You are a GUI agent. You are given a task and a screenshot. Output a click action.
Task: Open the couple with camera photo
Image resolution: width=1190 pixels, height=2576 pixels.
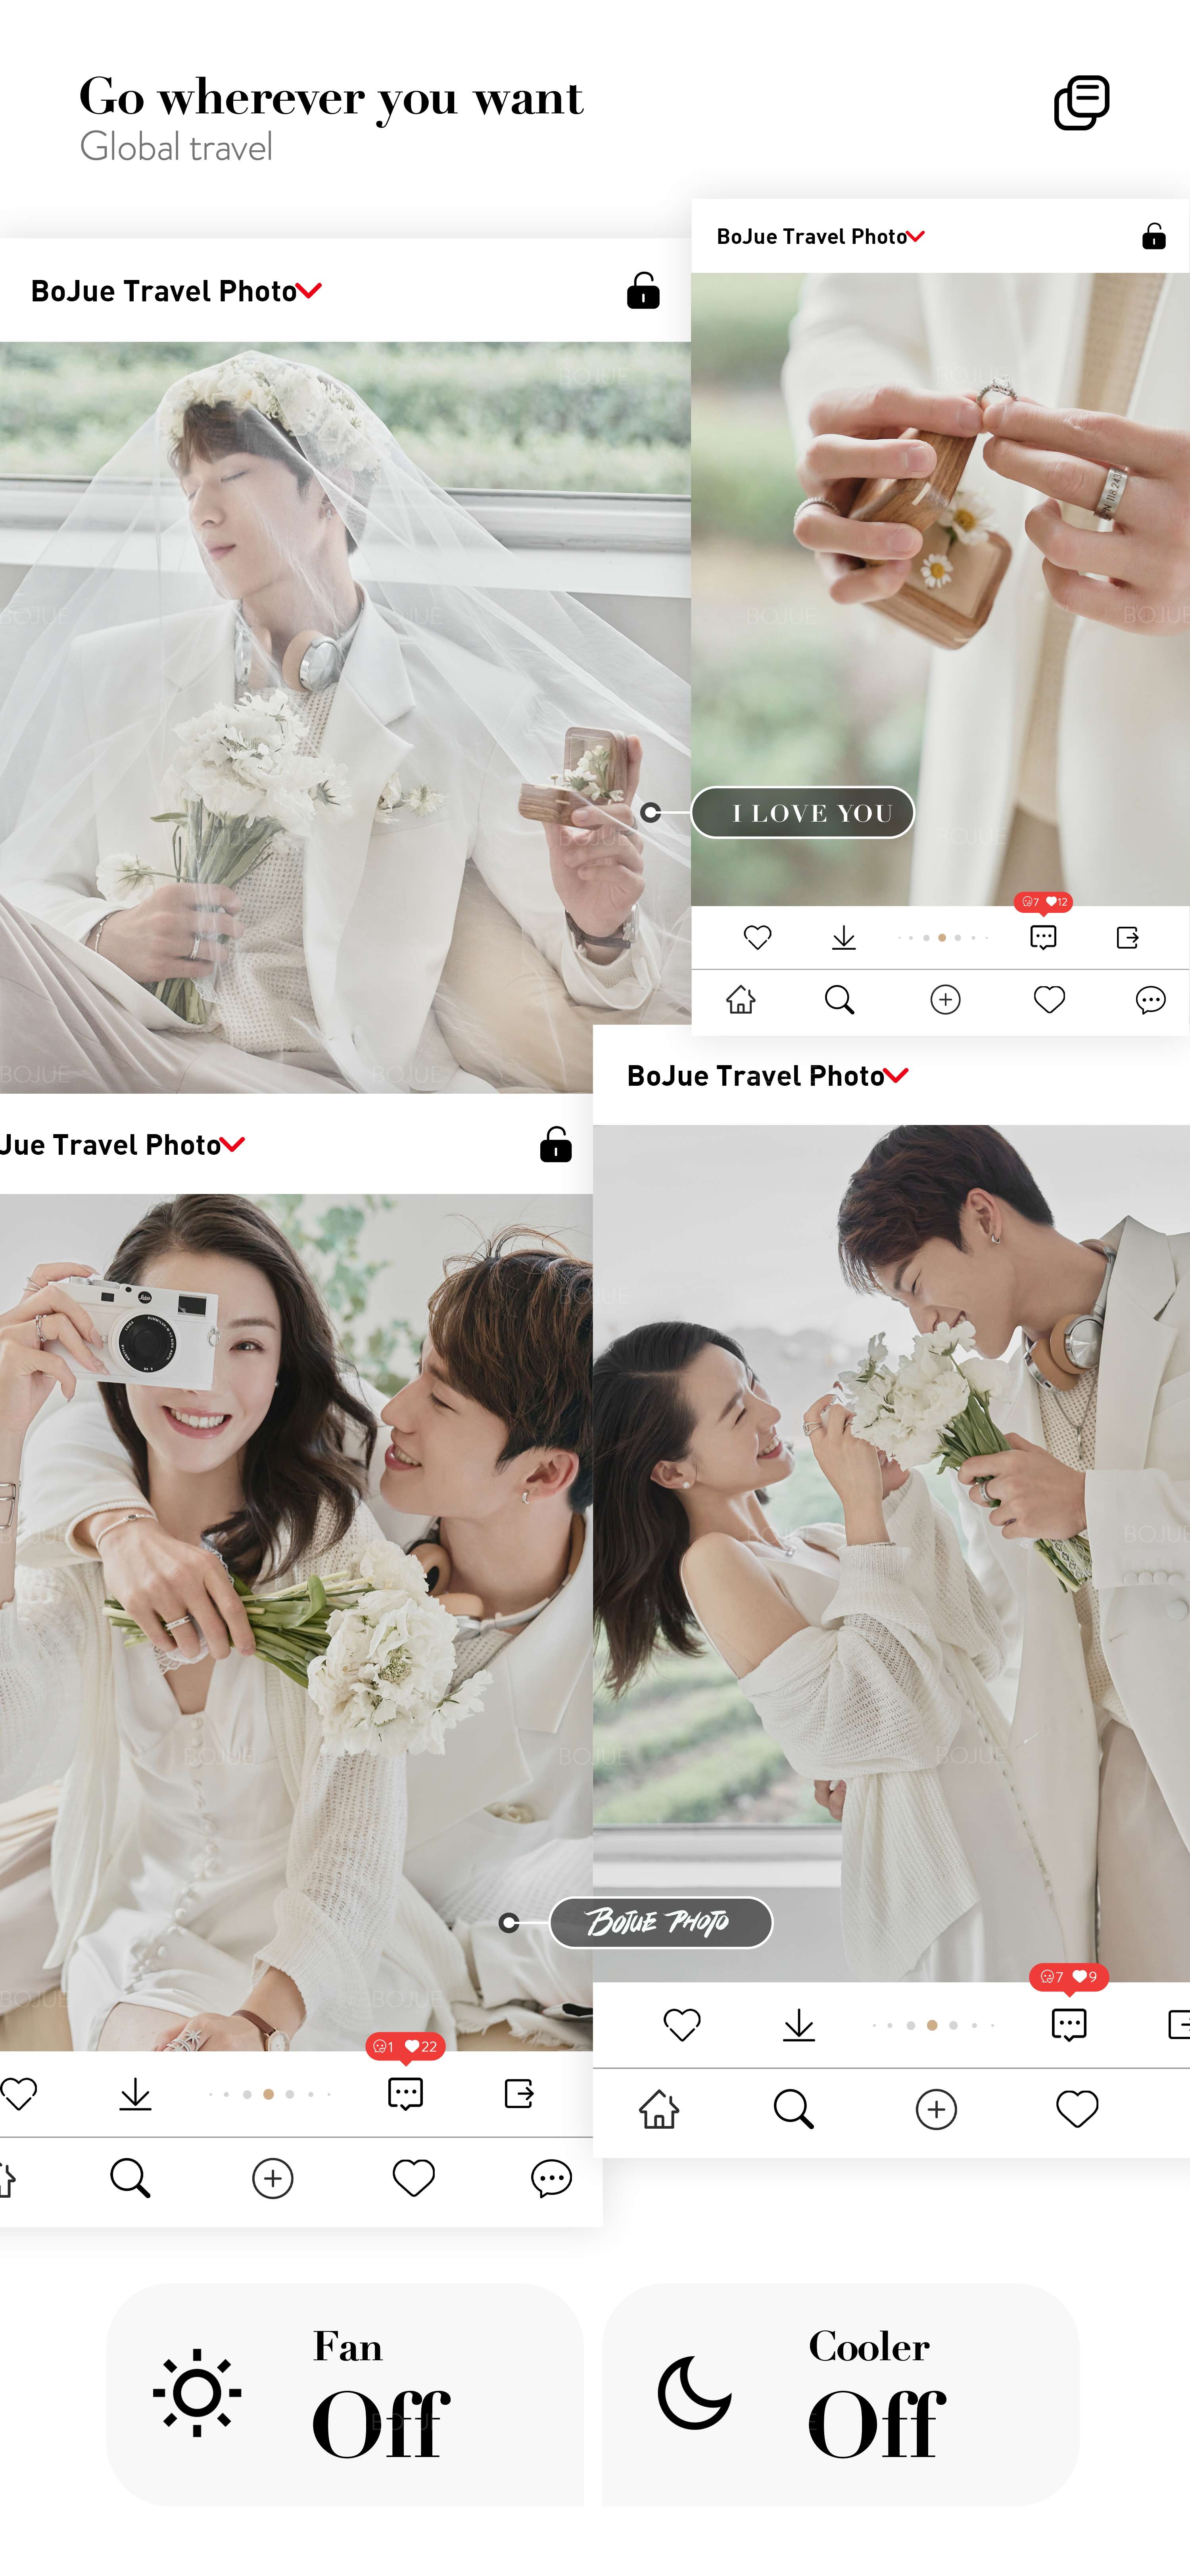(296, 1622)
